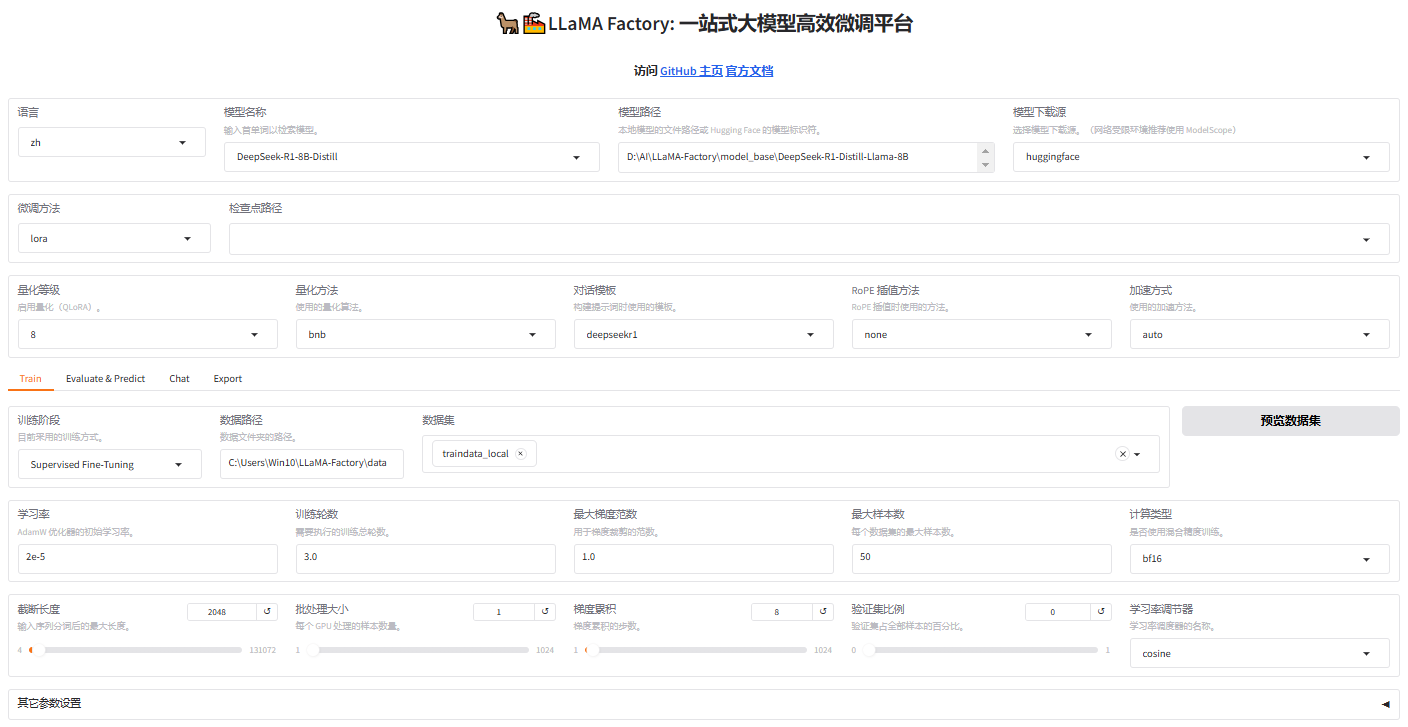Viewport: 1408px width, 727px height.
Task: Reset the 梯度累积 value with its undo icon
Action: click(823, 611)
